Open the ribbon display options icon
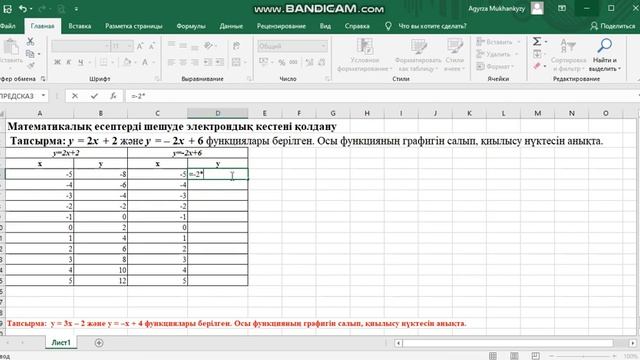This screenshot has width=640, height=360. click(562, 9)
